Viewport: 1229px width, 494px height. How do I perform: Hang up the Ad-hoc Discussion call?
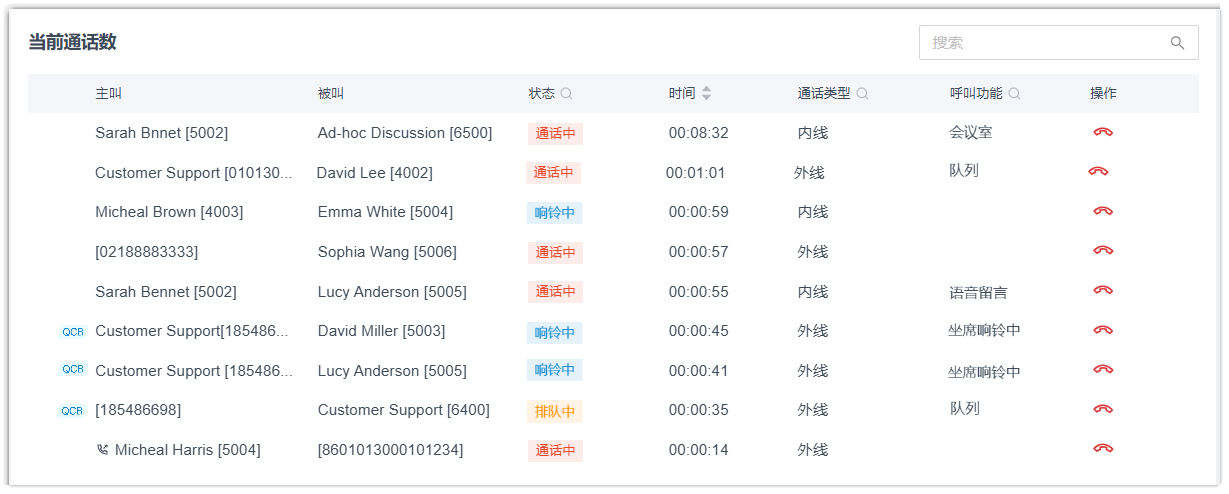coord(1103,132)
